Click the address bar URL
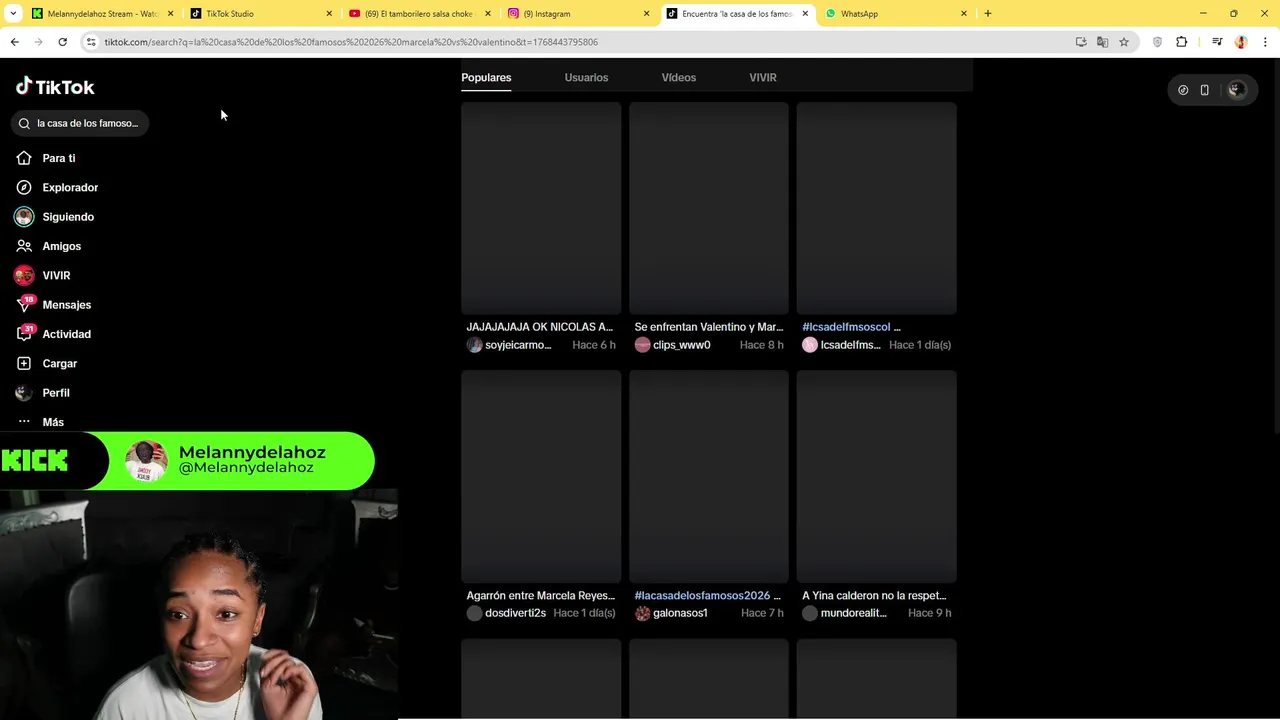The height and width of the screenshot is (720, 1280). point(351,42)
